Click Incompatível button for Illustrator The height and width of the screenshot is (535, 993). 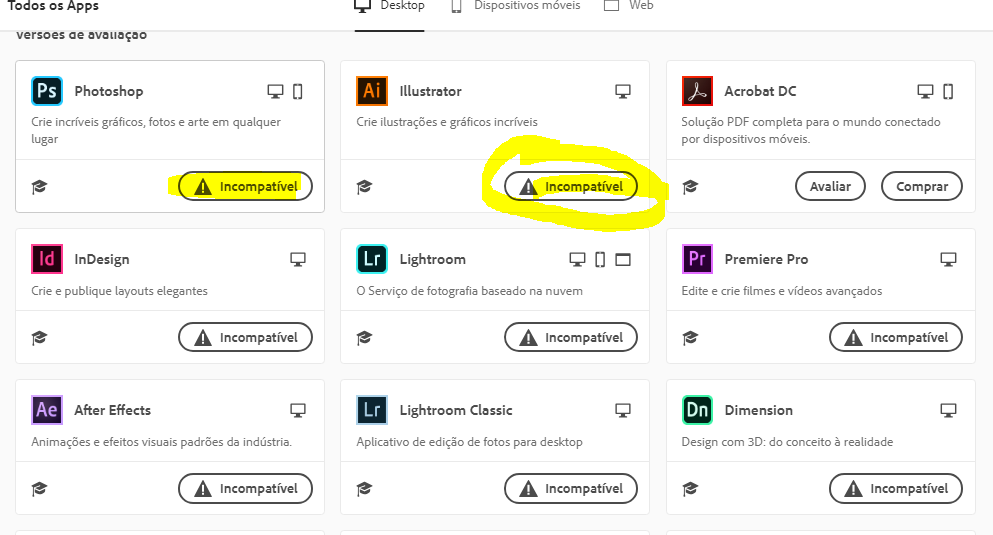(571, 186)
